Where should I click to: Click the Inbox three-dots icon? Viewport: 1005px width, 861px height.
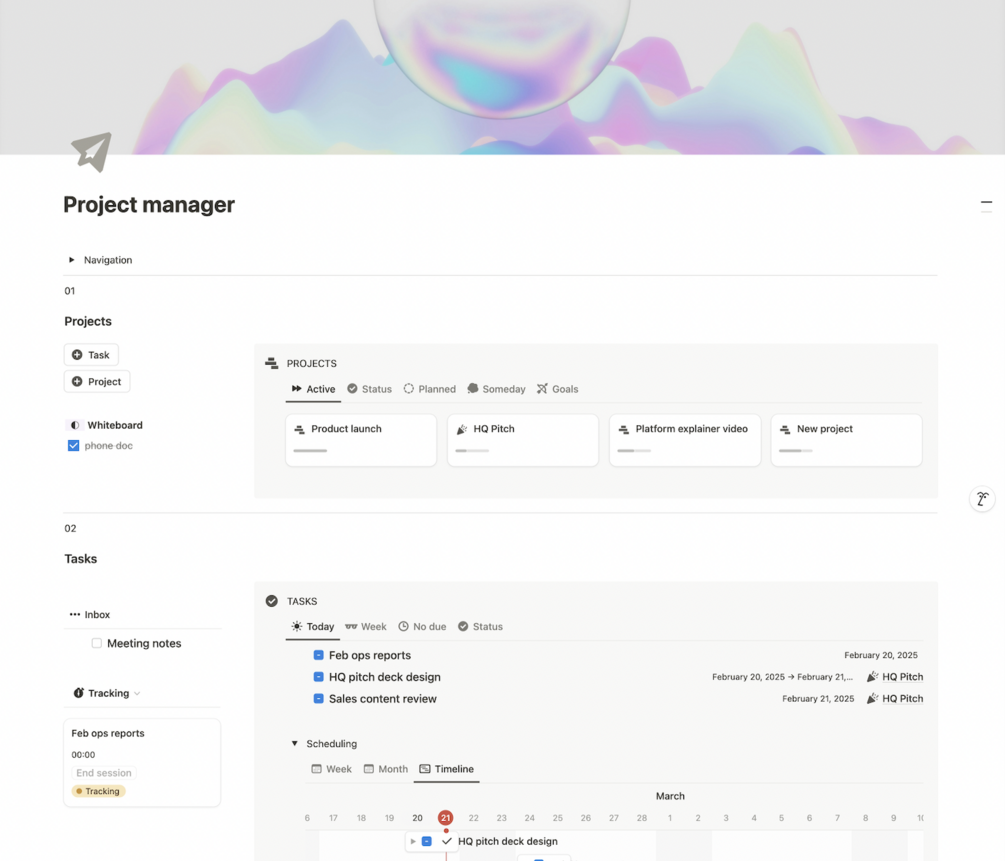pos(75,614)
